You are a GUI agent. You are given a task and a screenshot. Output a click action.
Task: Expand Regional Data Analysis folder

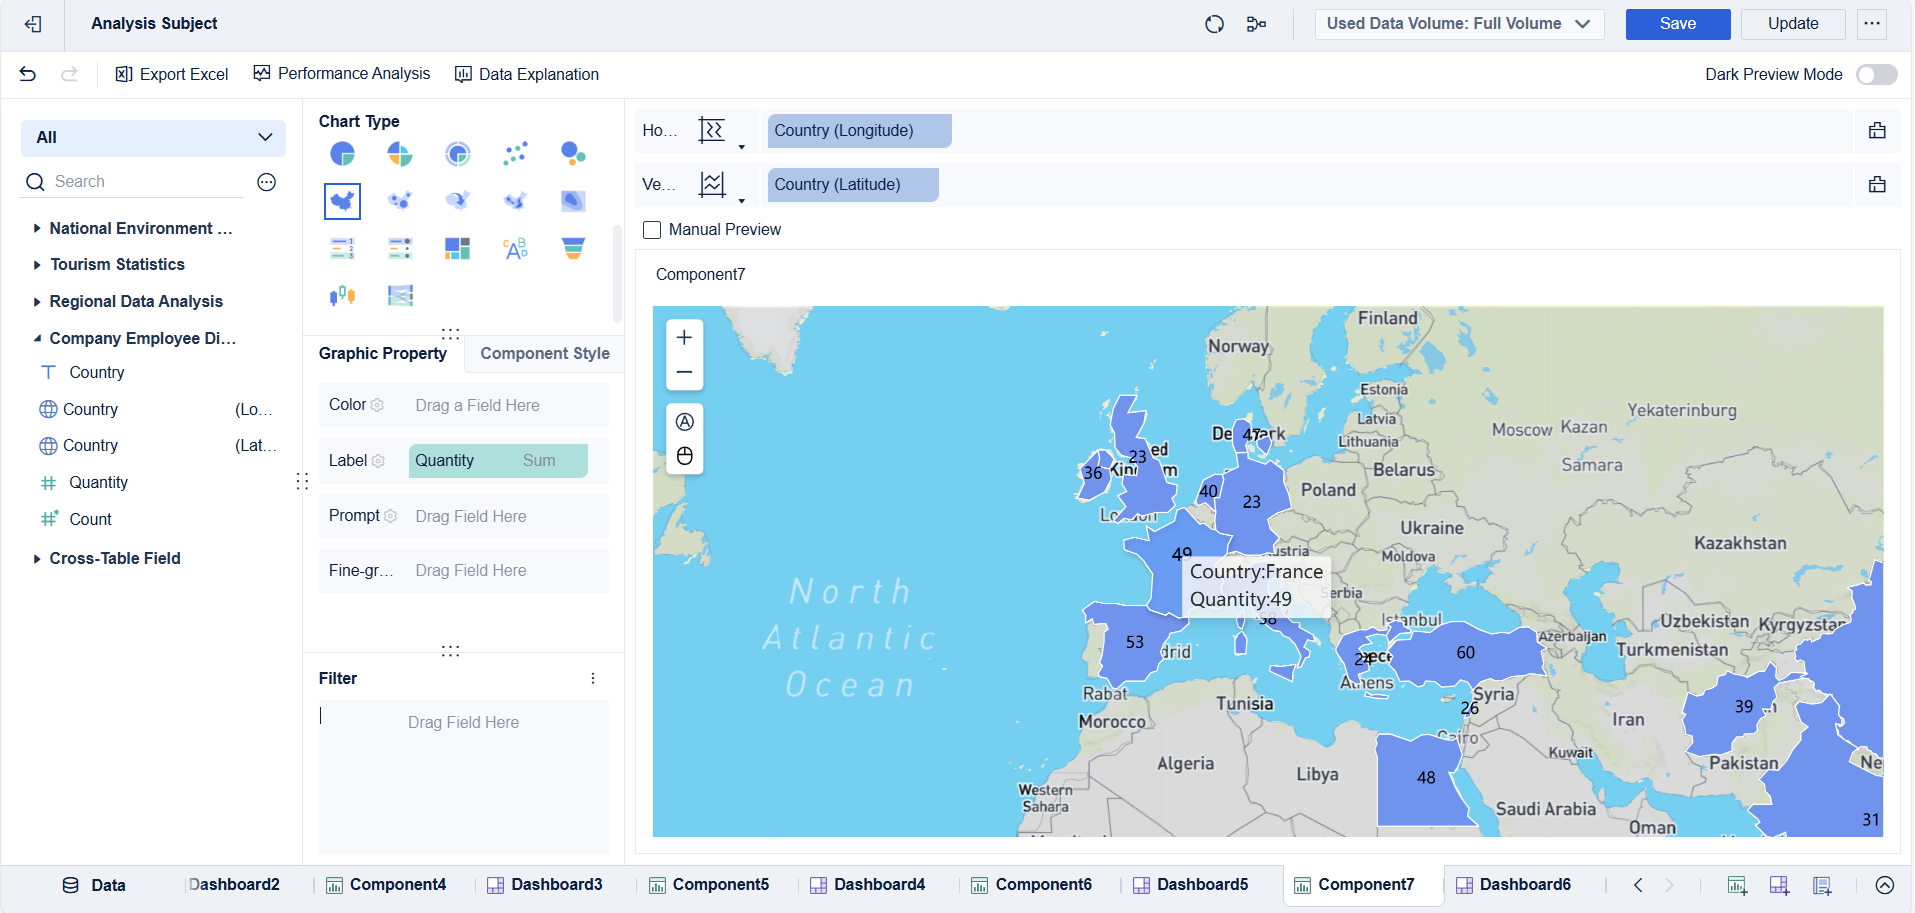pyautogui.click(x=37, y=302)
